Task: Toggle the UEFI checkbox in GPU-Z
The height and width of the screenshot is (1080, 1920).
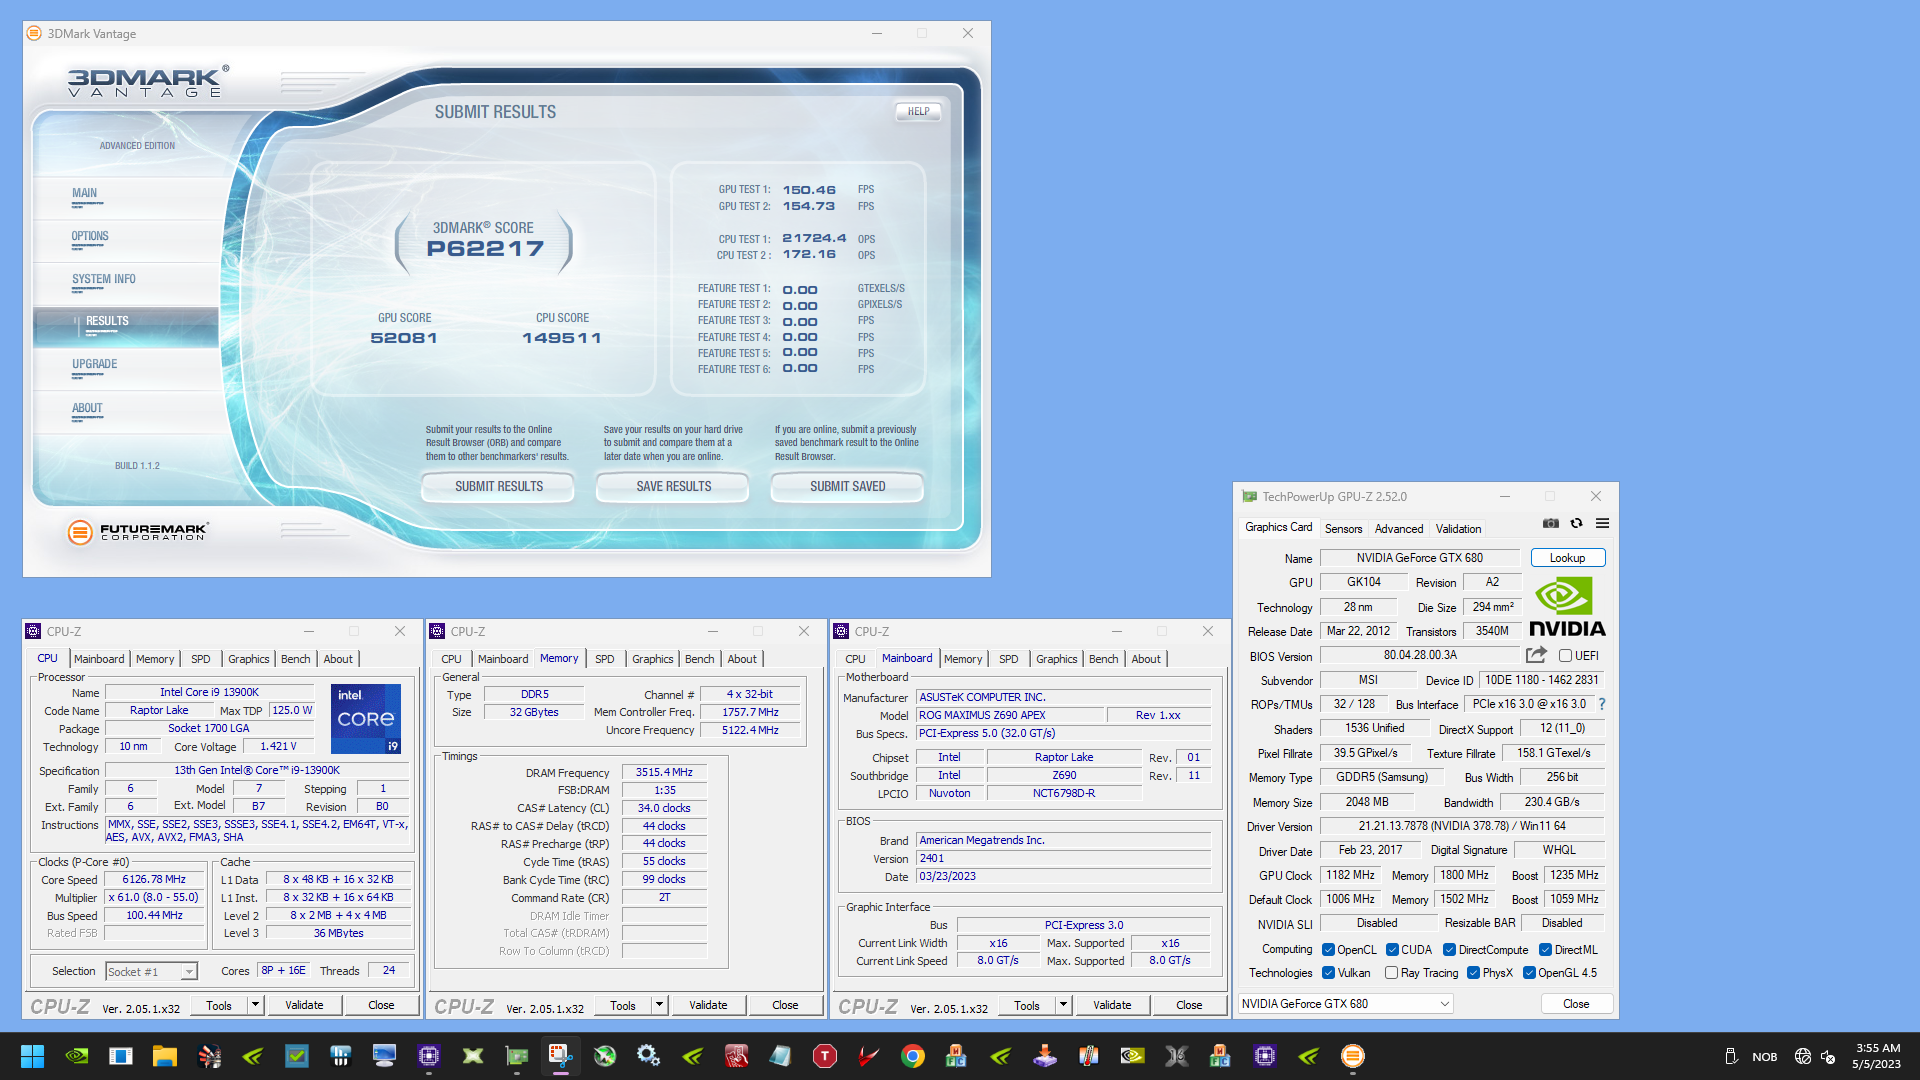Action: point(1565,656)
